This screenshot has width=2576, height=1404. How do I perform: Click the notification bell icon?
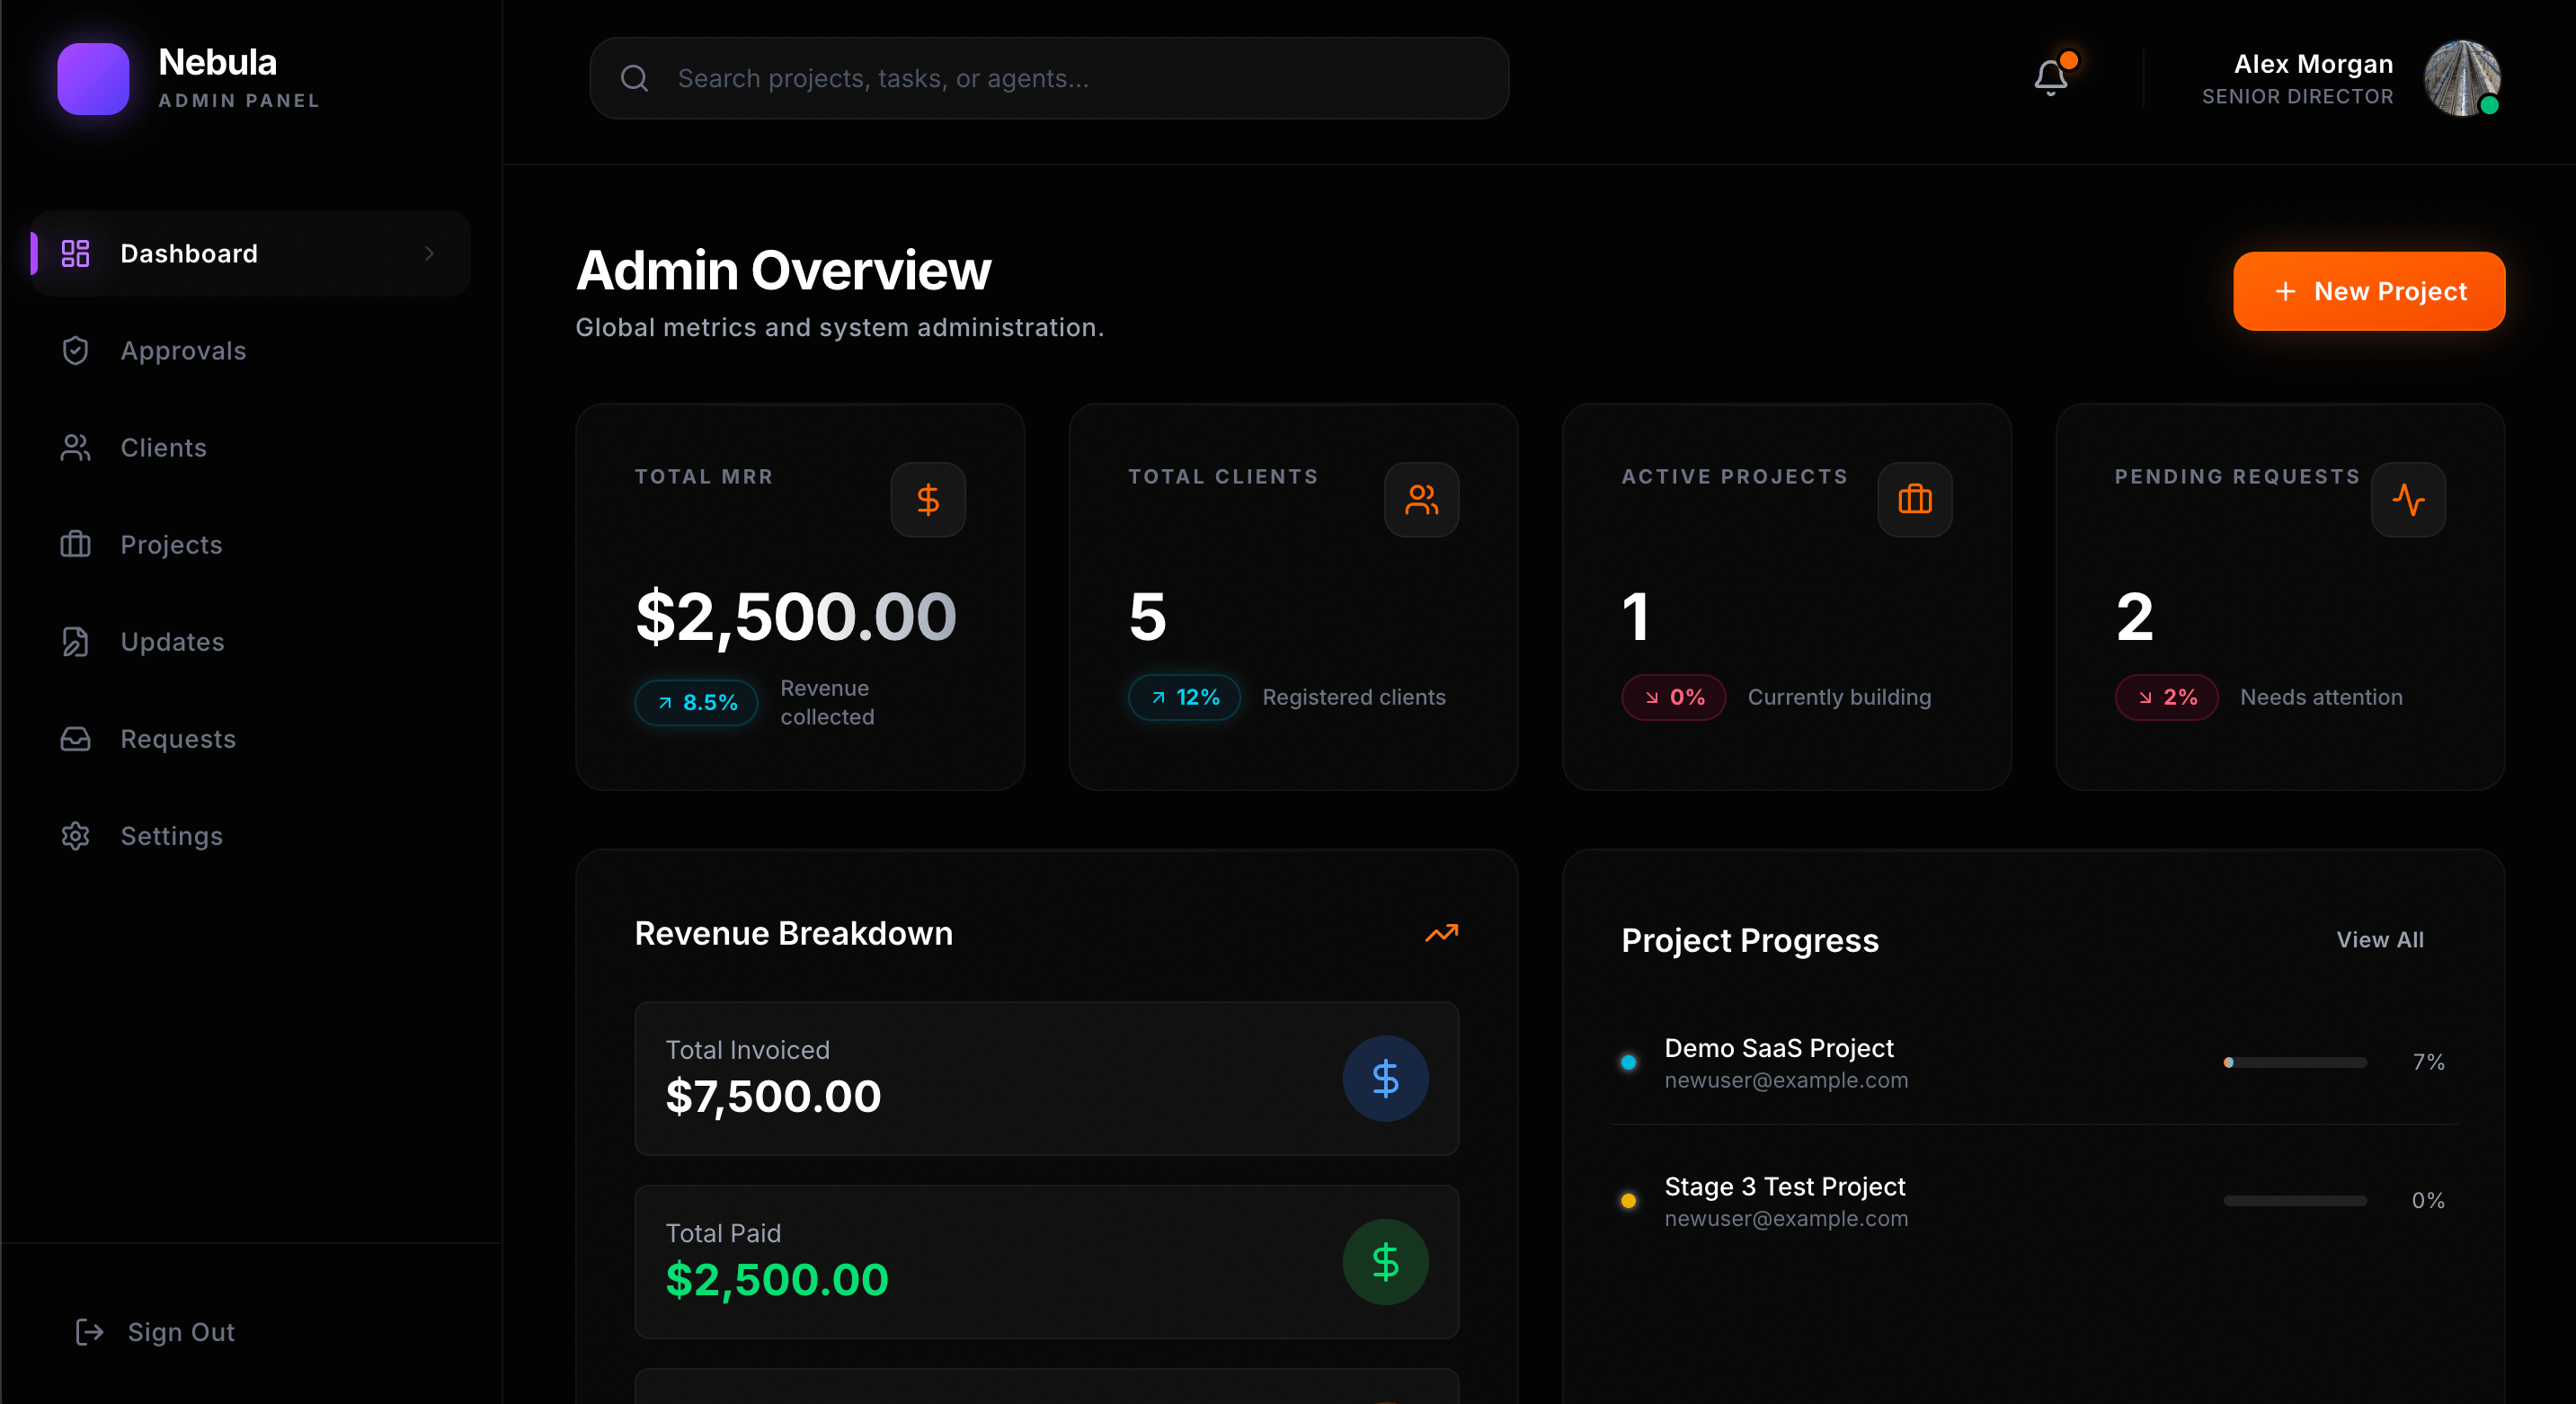click(x=2050, y=77)
